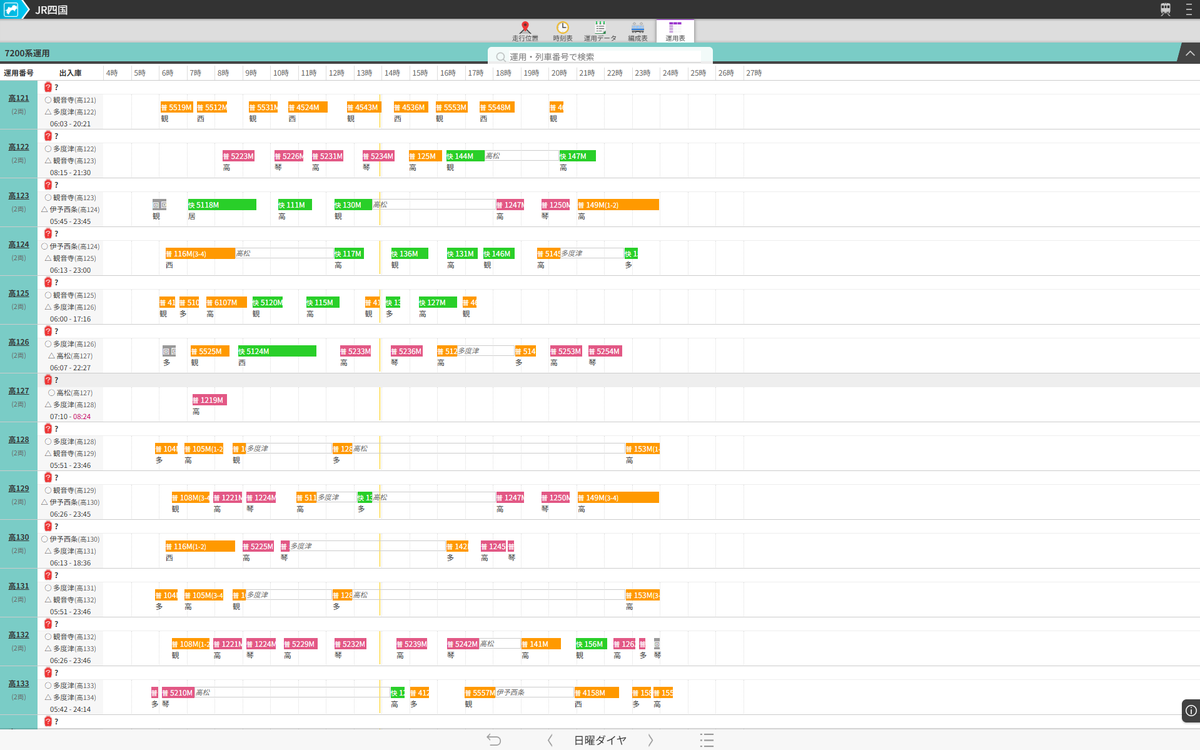Select rapid train 117M in 高124 row

point(349,254)
